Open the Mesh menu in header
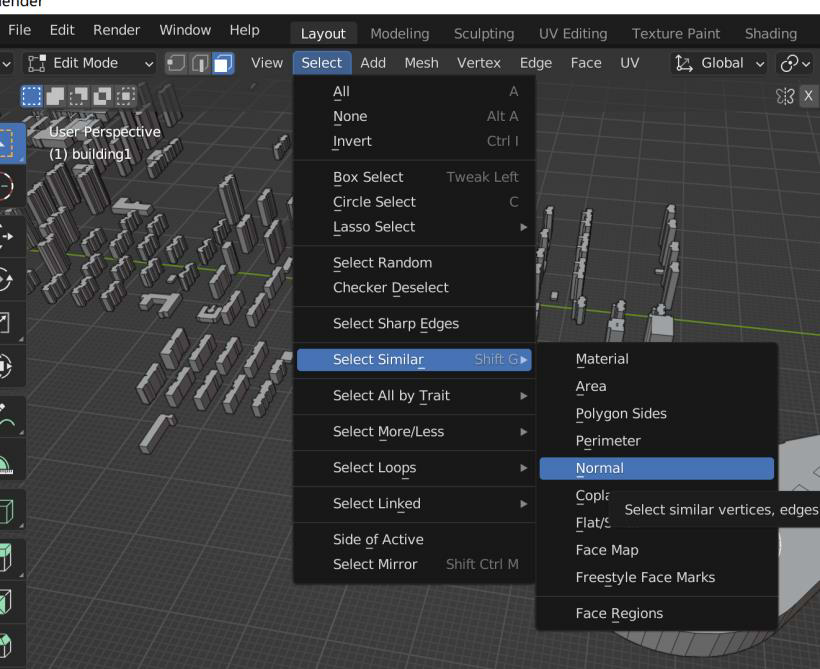Image resolution: width=820 pixels, height=669 pixels. 421,63
